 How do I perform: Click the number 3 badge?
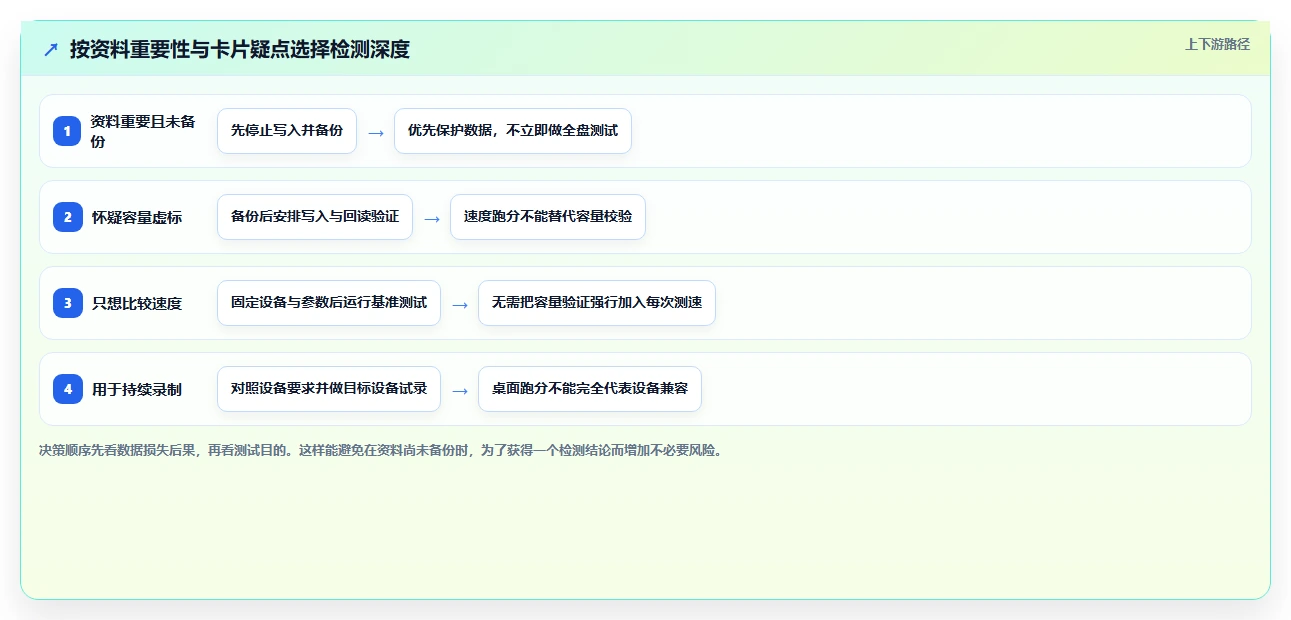pyautogui.click(x=68, y=303)
